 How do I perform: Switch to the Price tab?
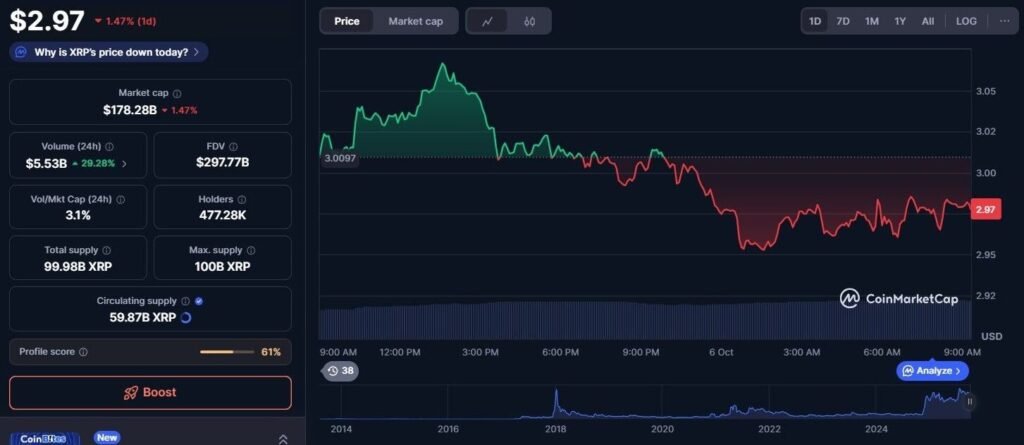347,21
